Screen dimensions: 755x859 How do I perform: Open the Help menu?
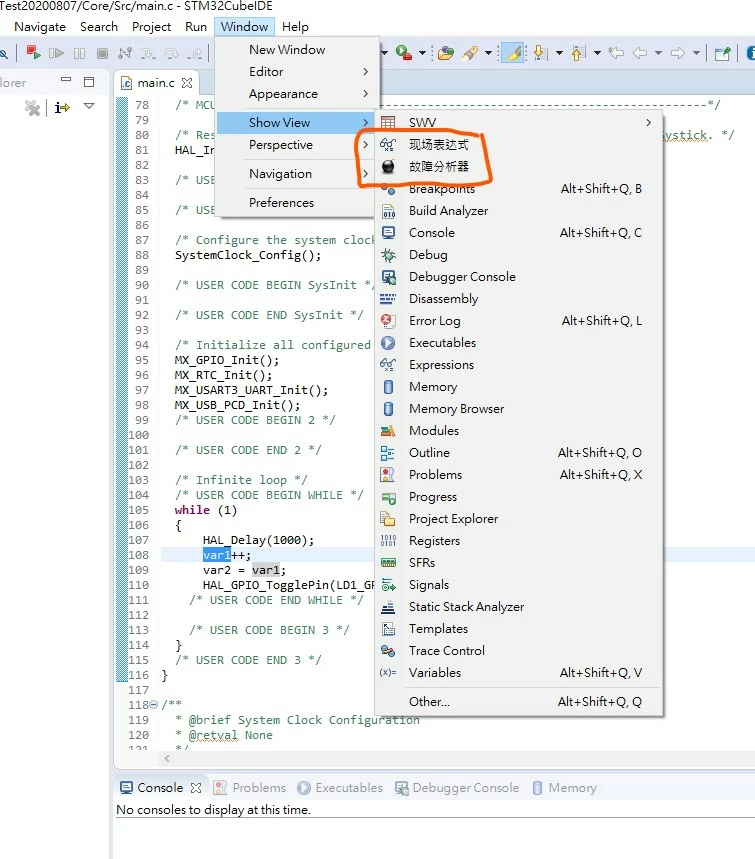295,26
